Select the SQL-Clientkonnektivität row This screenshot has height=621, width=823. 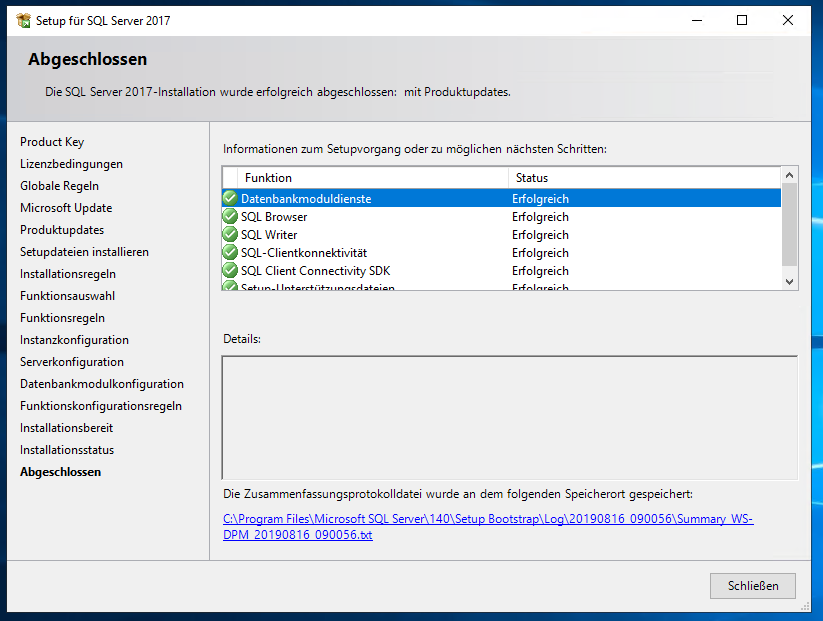(x=502, y=252)
